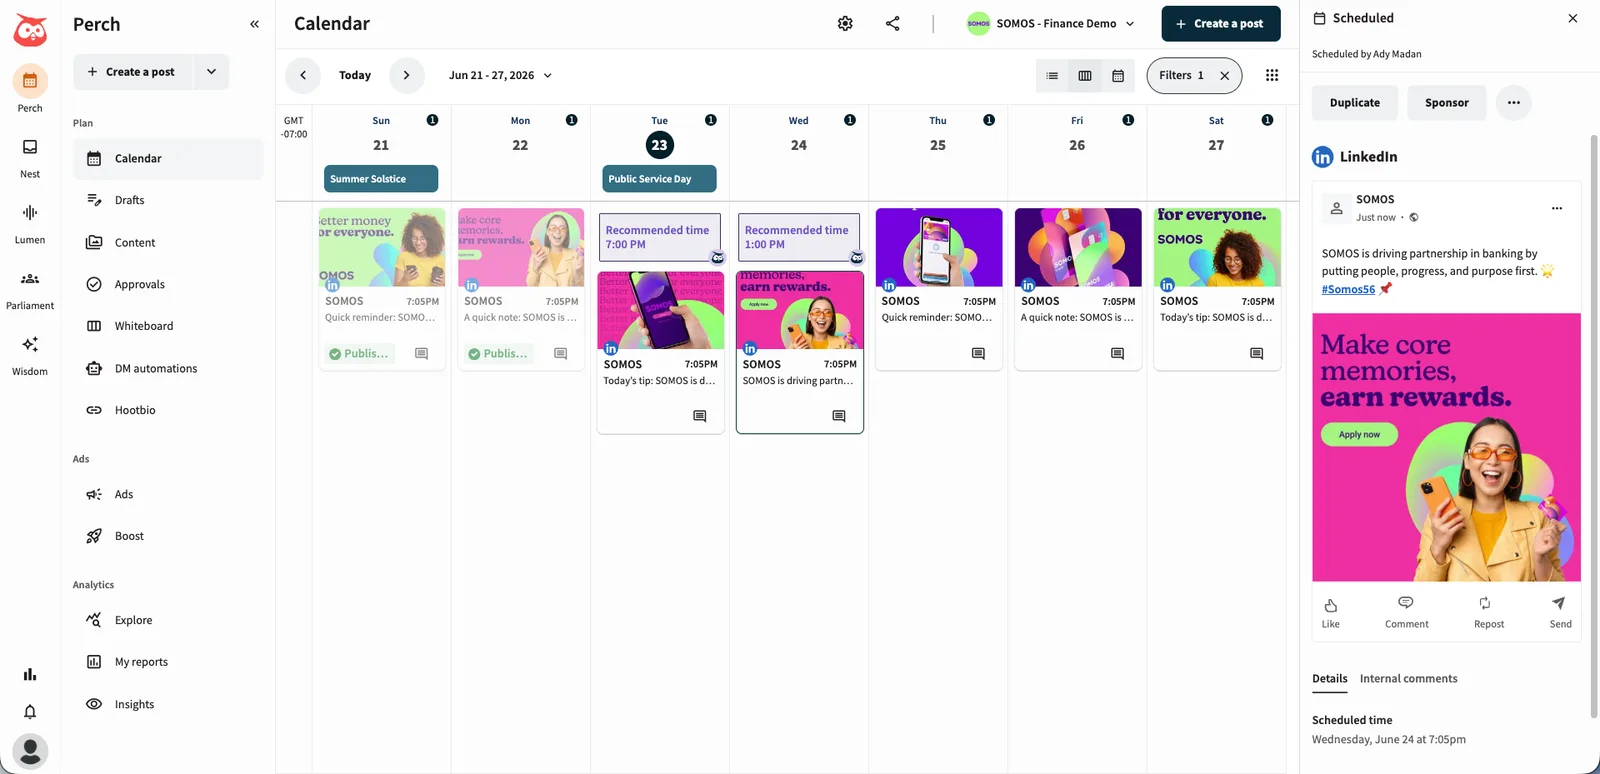Viewport: 1600px width, 774px height.
Task: Collapse the Perch sidebar panel
Action: (x=254, y=24)
